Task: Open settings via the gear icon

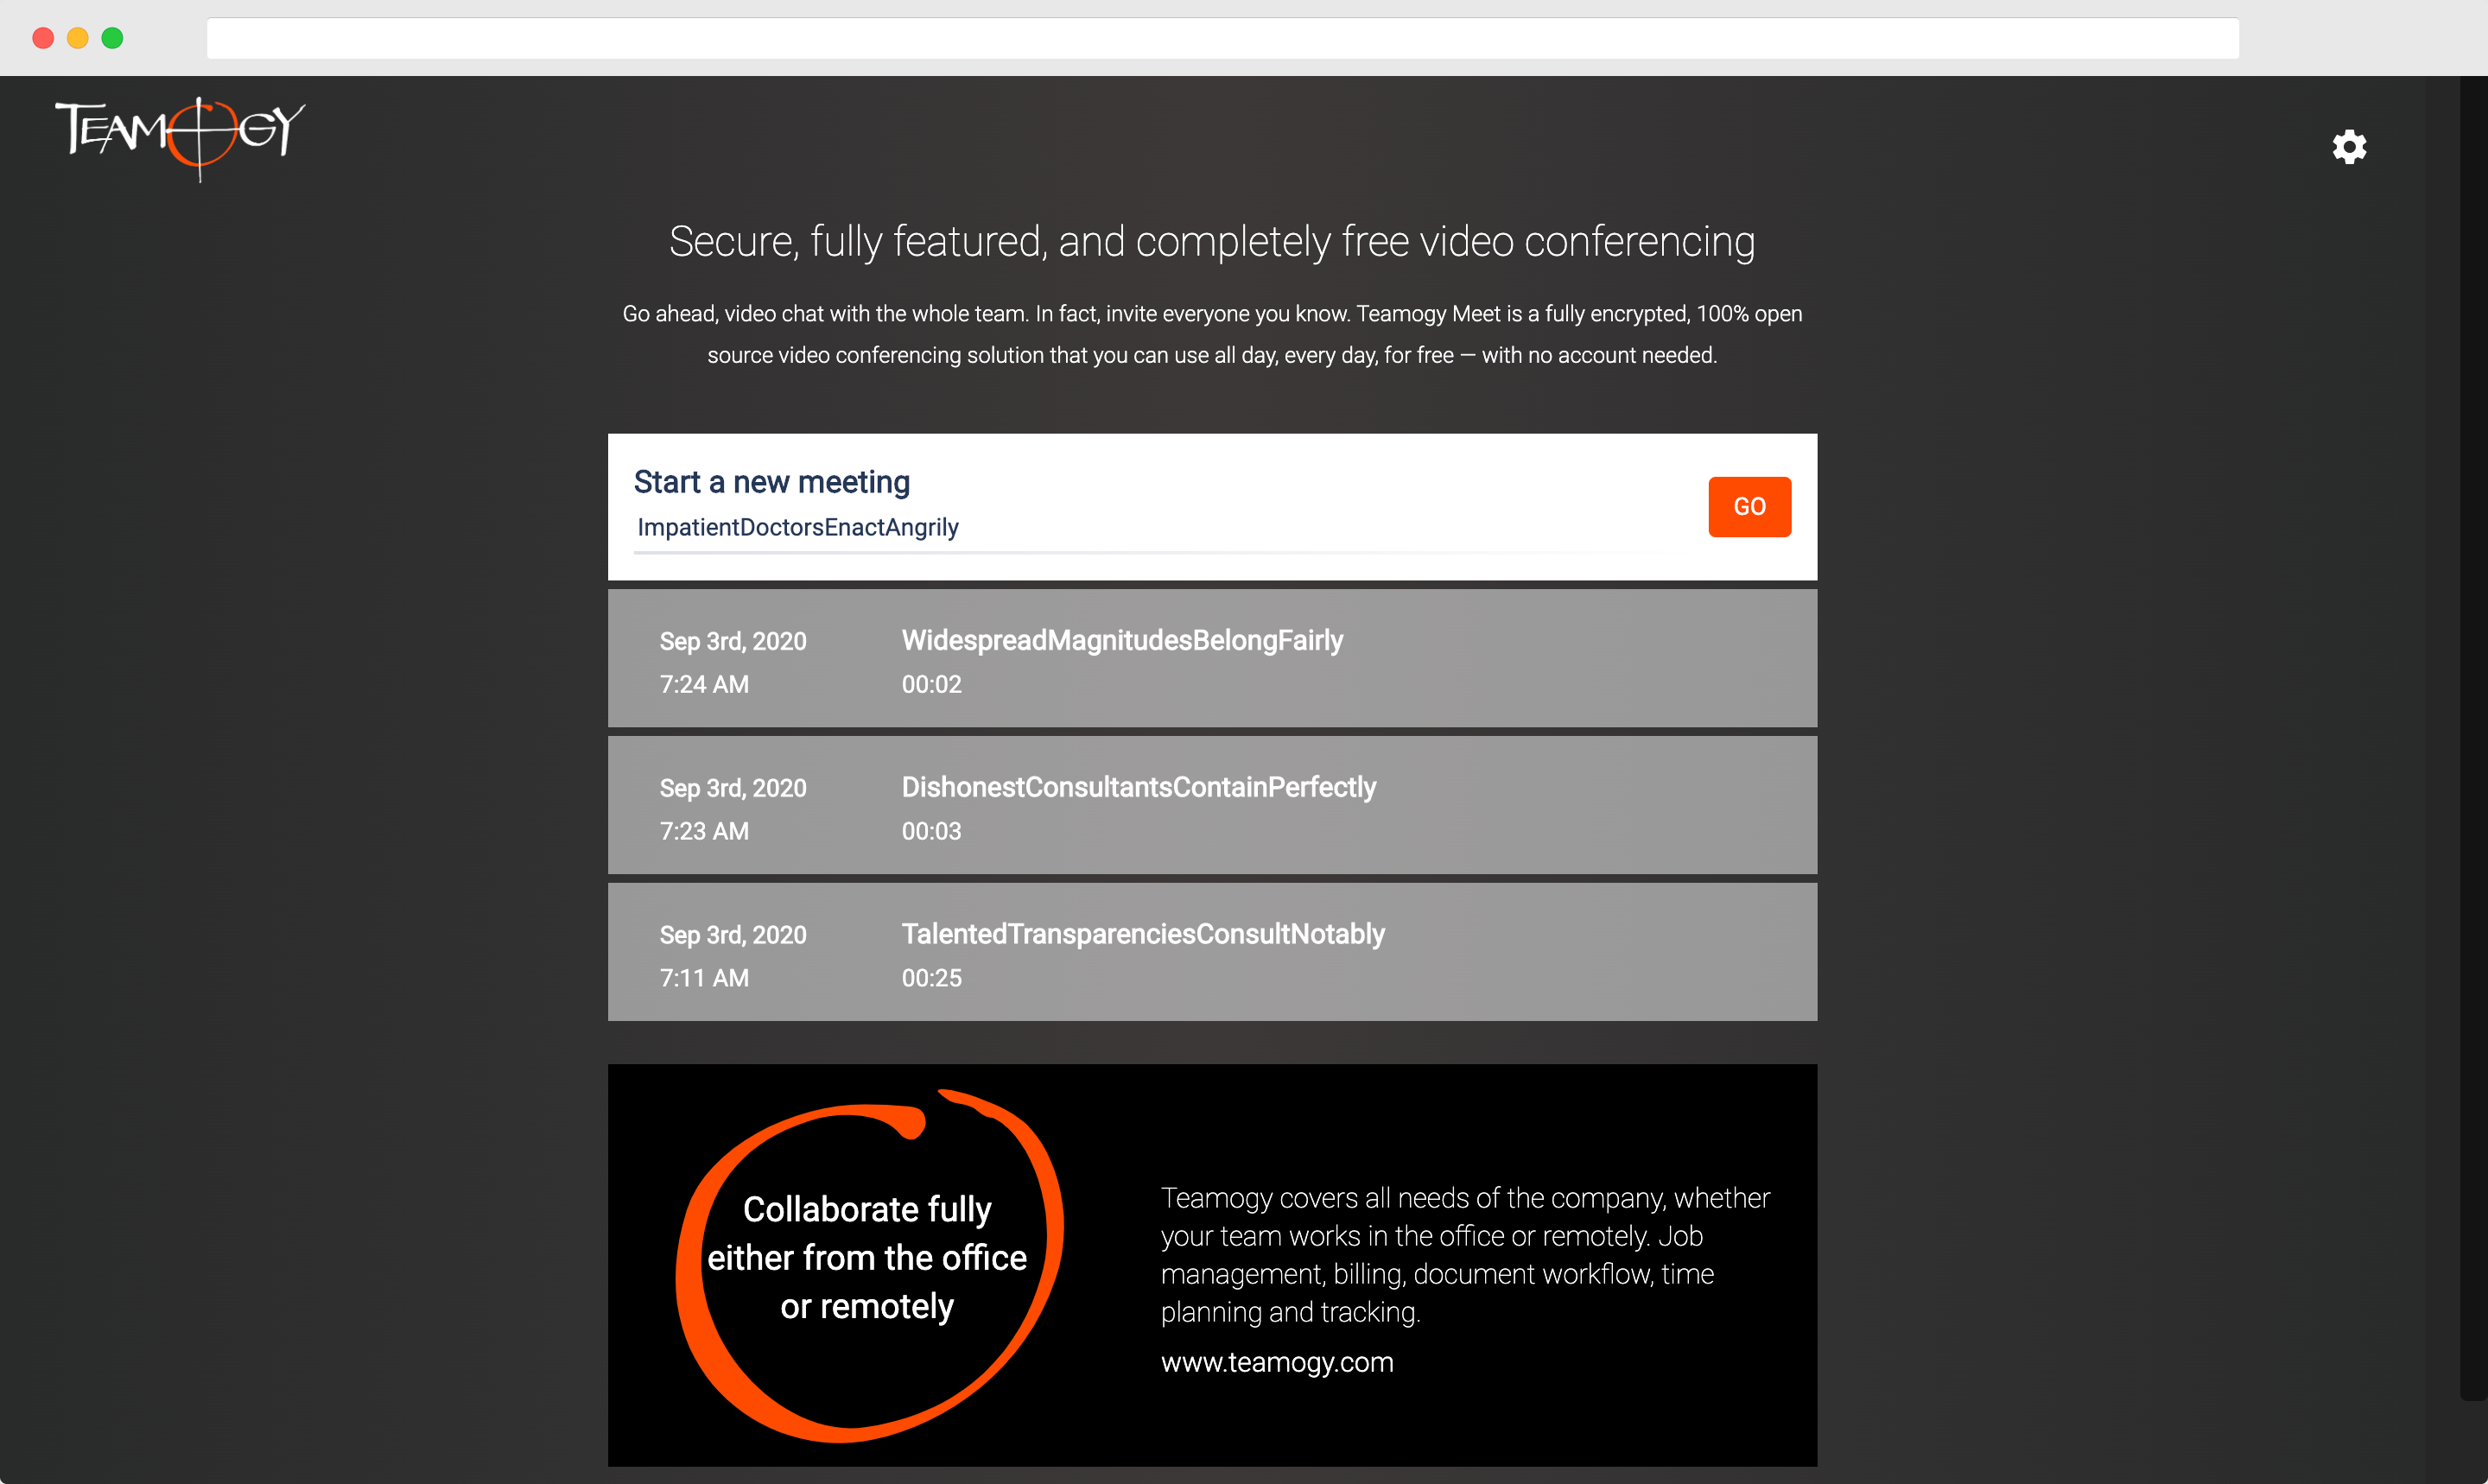Action: (x=2349, y=147)
